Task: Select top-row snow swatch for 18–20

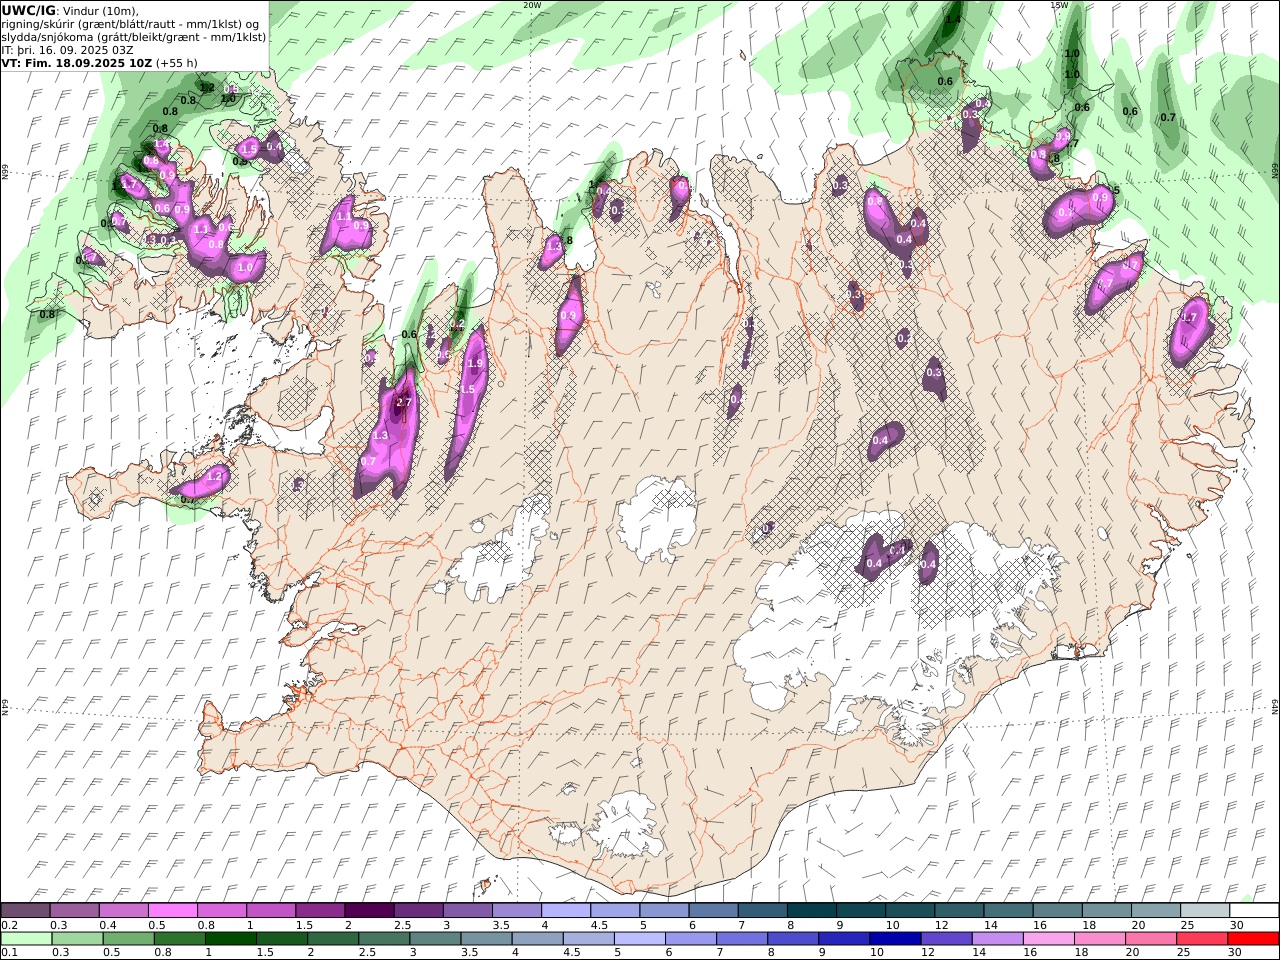Action: pos(1105,910)
